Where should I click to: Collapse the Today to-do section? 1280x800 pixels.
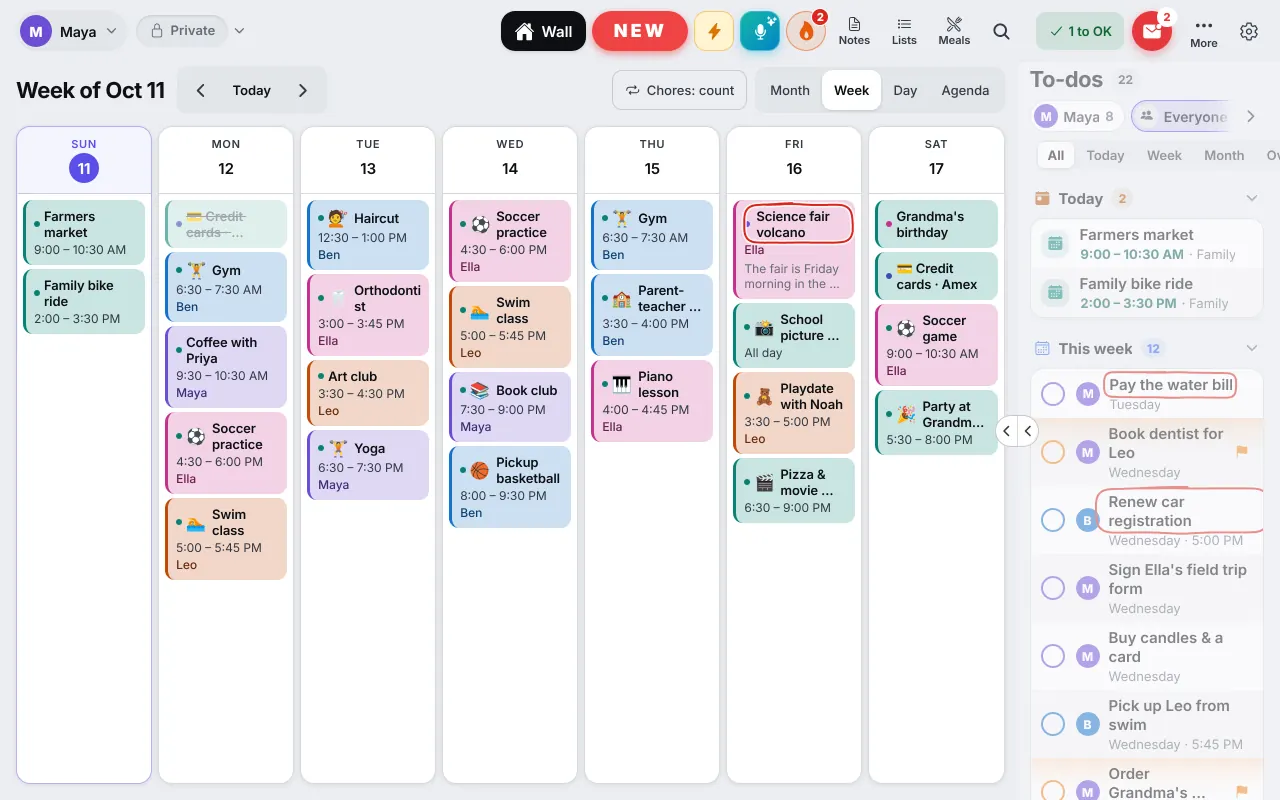point(1251,198)
